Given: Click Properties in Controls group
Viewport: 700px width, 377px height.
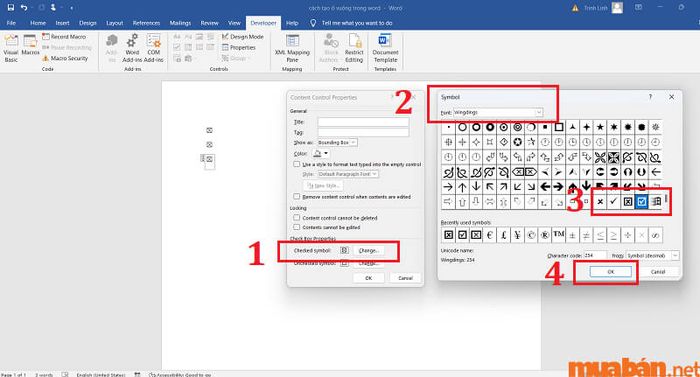Looking at the screenshot, I should point(239,47).
